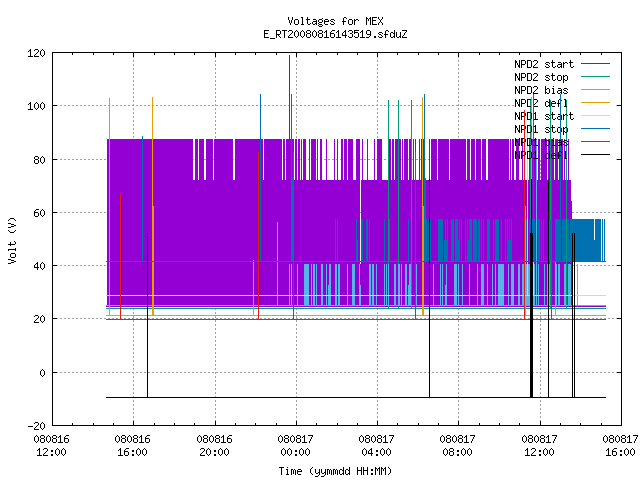Click the x-axis tick '080817 16:00'
This screenshot has width=640, height=480.
click(620, 446)
